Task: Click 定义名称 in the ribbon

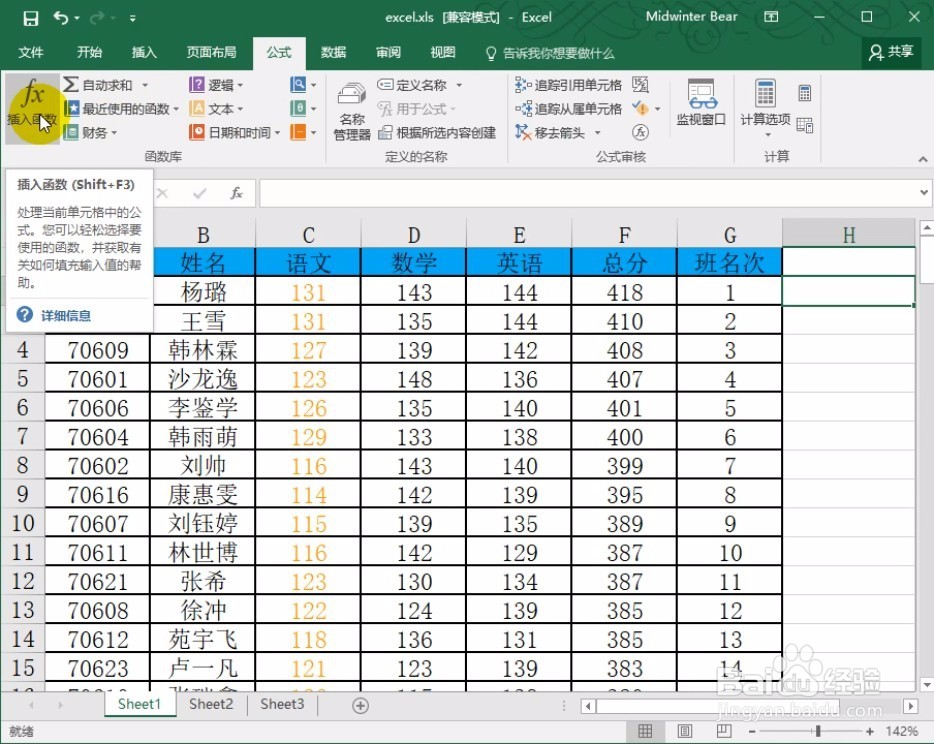Action: tap(412, 85)
